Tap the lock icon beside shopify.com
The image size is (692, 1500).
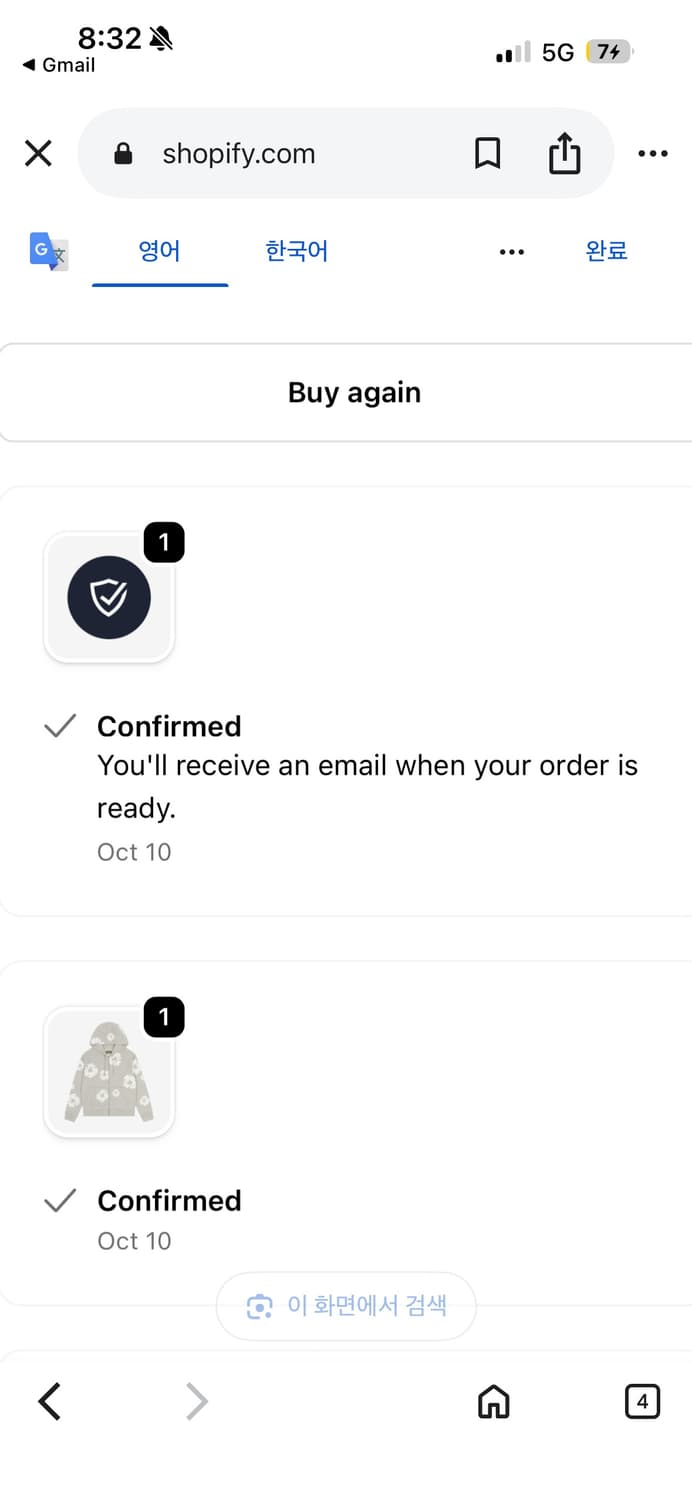click(123, 153)
